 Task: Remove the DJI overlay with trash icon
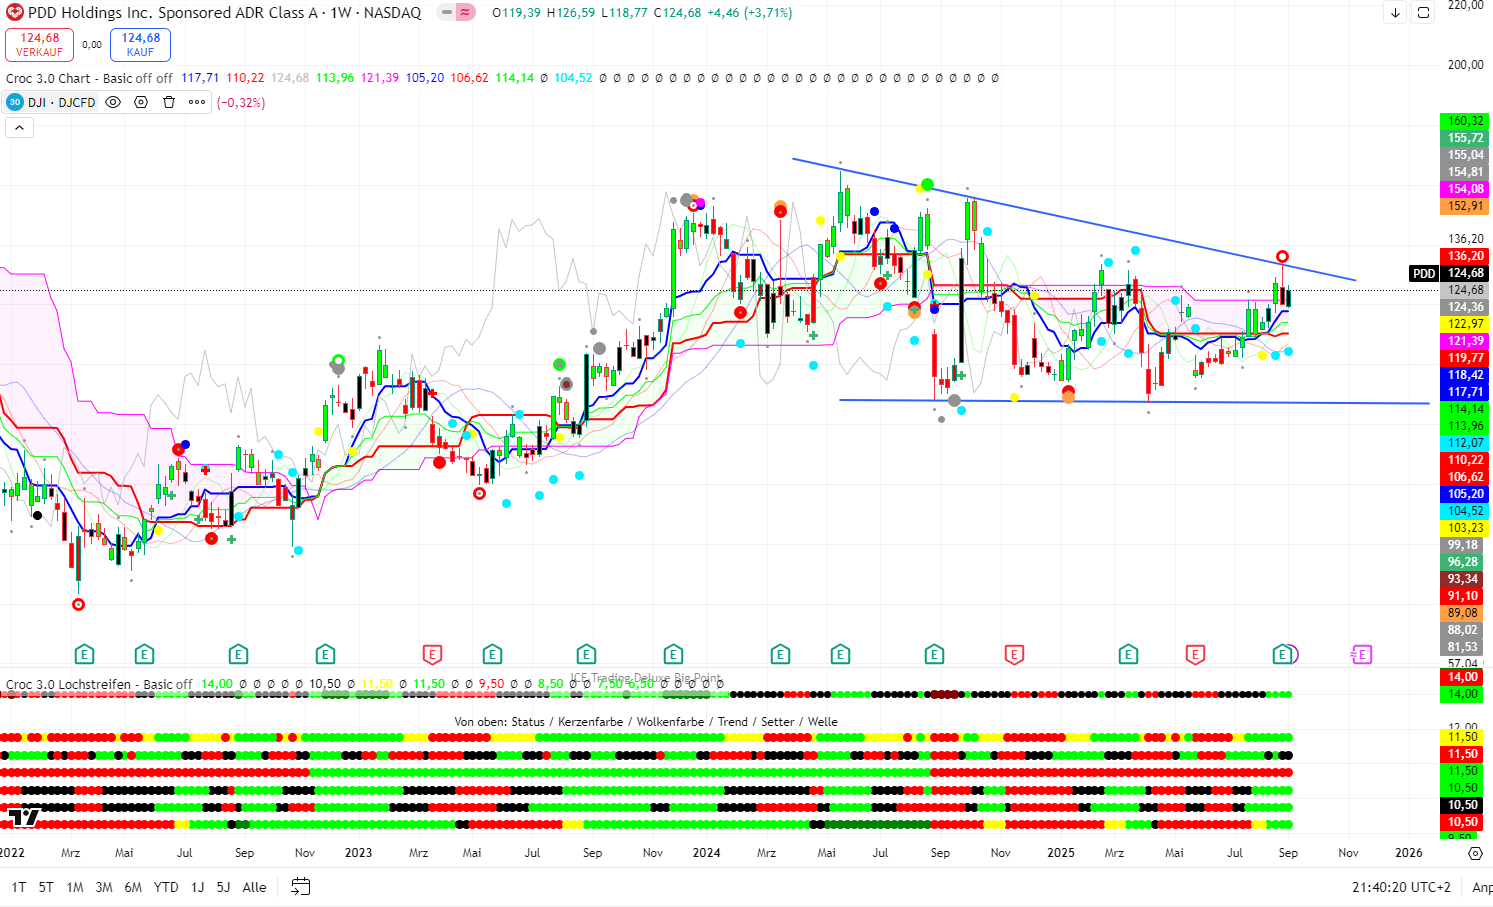169,102
